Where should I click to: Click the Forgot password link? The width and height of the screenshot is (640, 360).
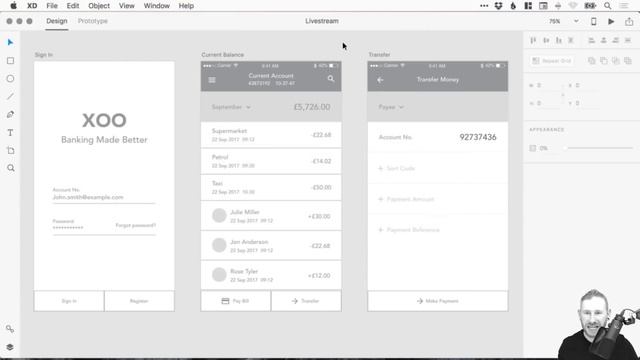coord(136,225)
